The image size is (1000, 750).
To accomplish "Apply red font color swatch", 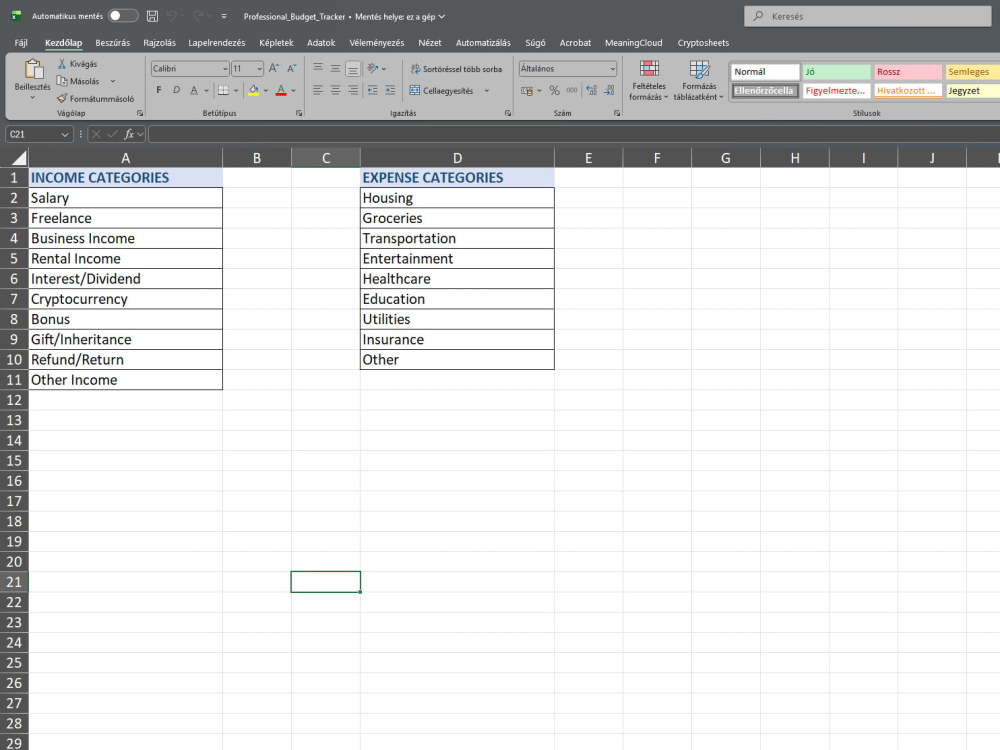I will [281, 91].
